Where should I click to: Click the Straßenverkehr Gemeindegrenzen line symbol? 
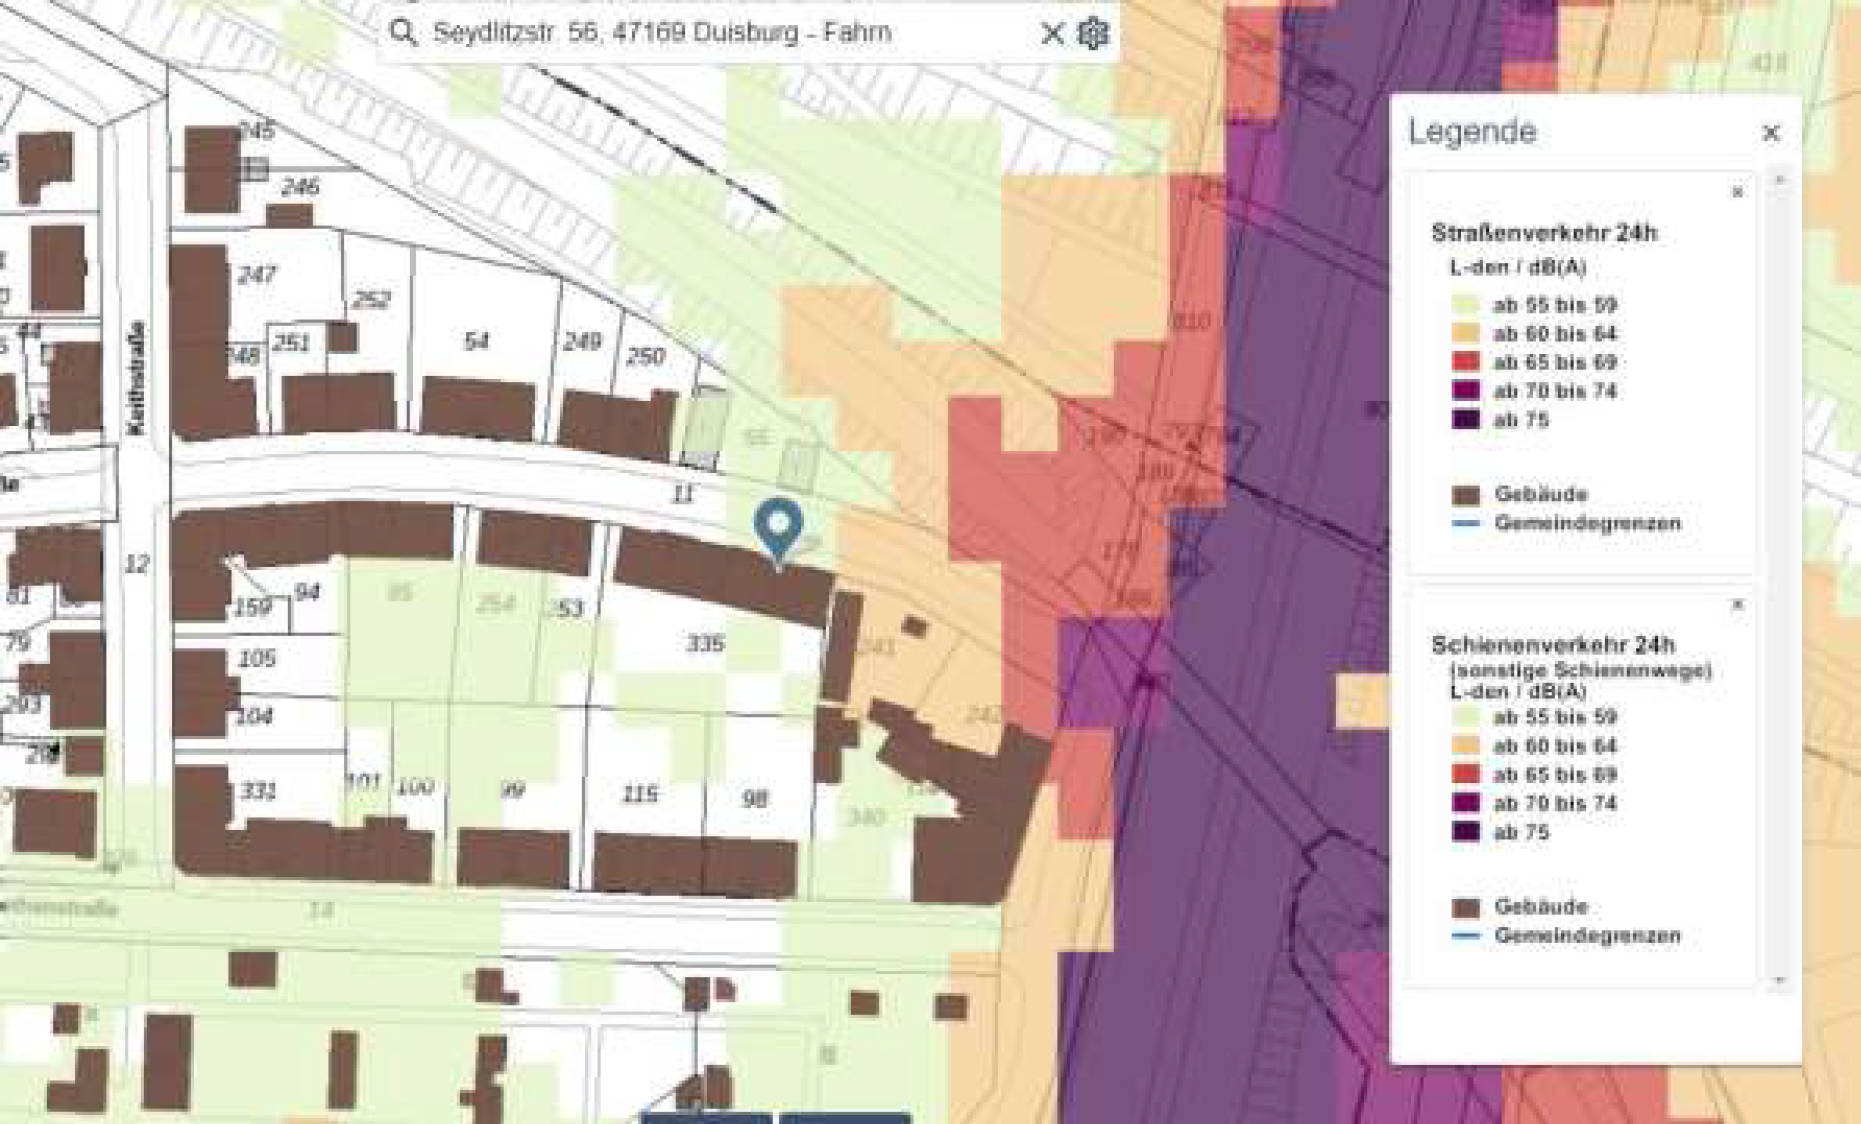pos(1465,523)
